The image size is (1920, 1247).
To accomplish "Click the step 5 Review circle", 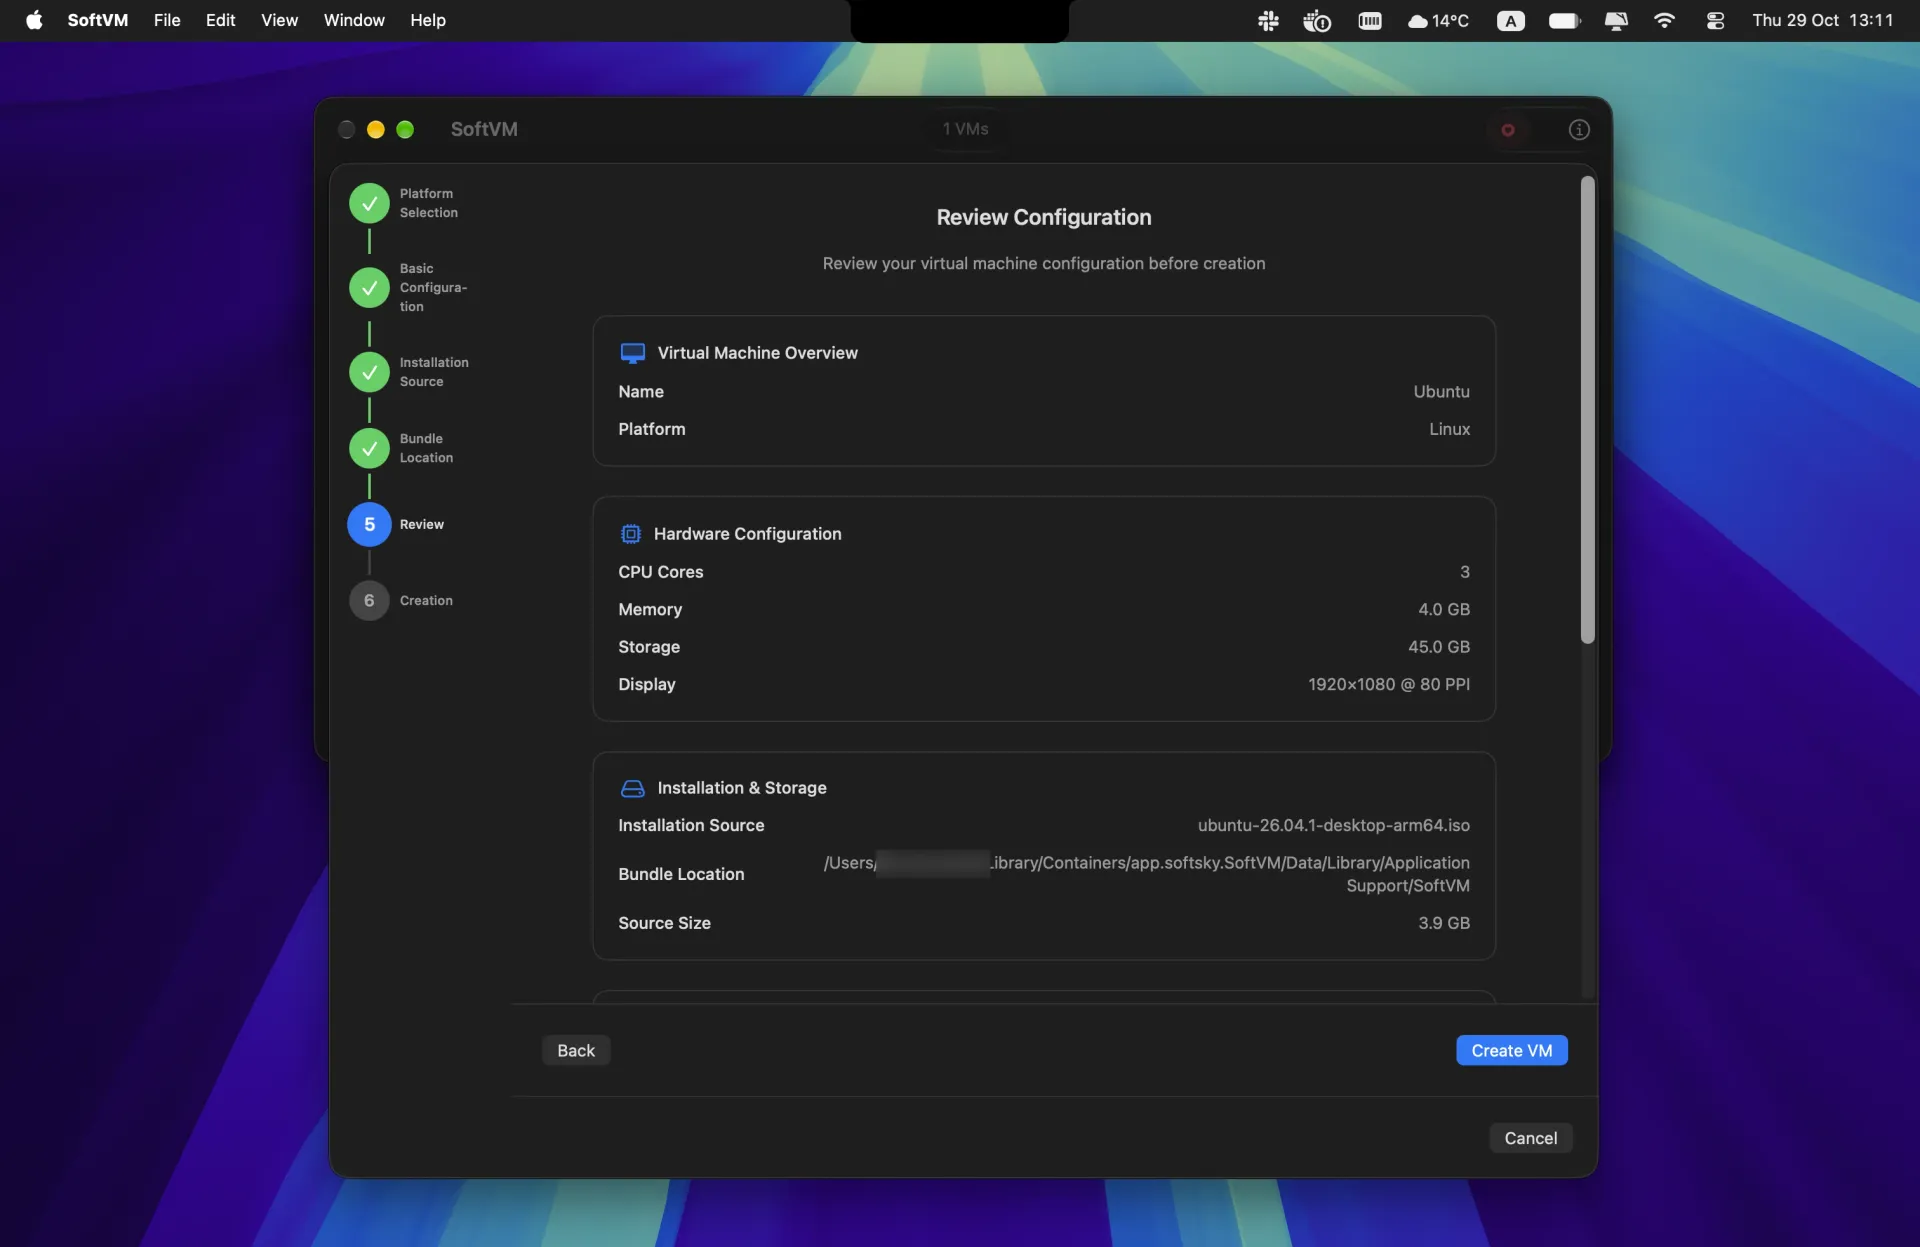I will coord(369,524).
